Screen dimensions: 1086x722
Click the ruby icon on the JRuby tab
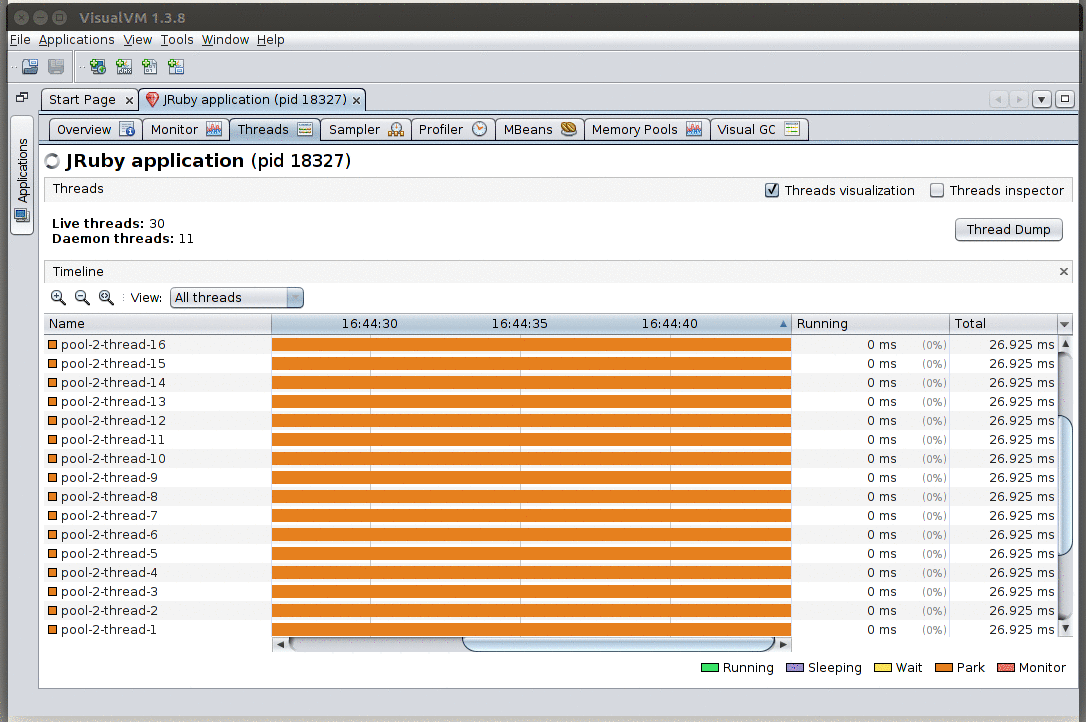152,100
